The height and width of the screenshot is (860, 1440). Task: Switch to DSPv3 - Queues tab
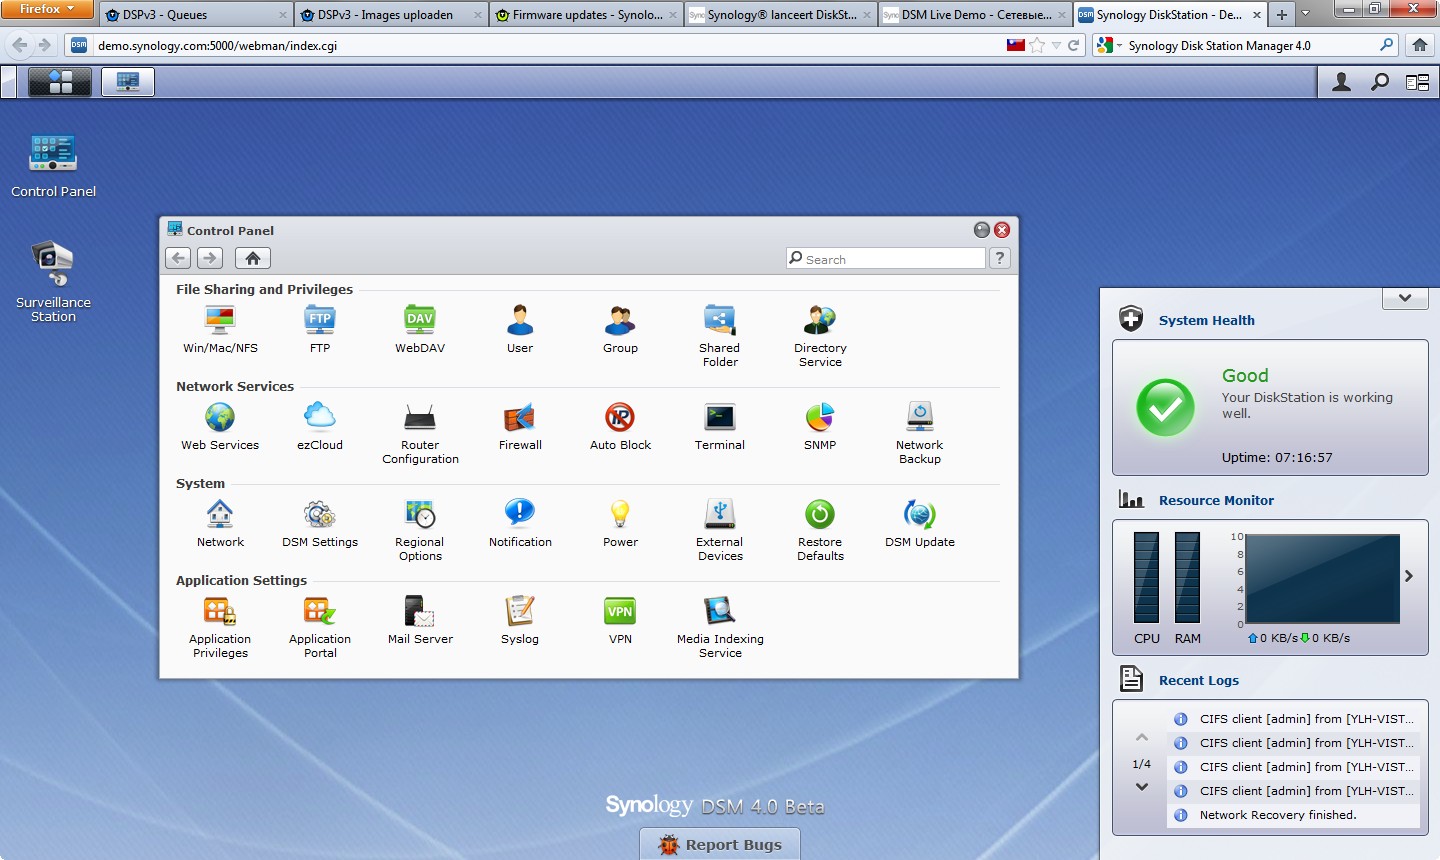[x=195, y=14]
